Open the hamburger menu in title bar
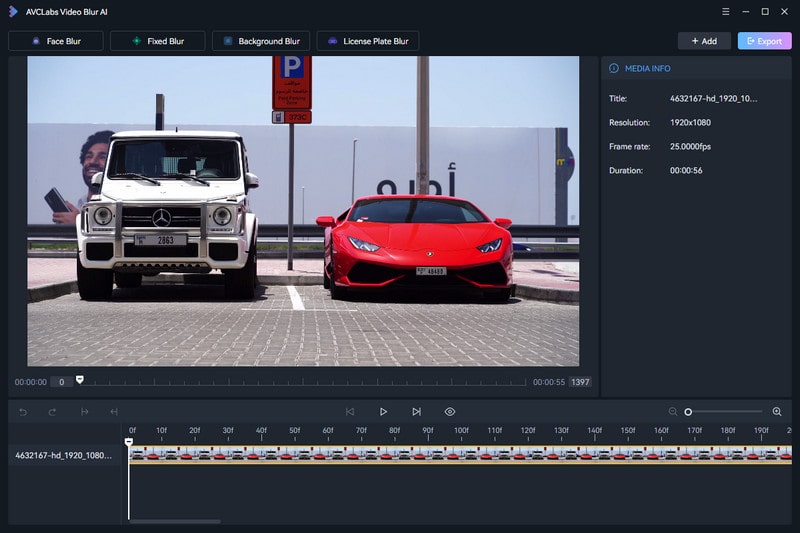The height and width of the screenshot is (533, 800). [726, 11]
